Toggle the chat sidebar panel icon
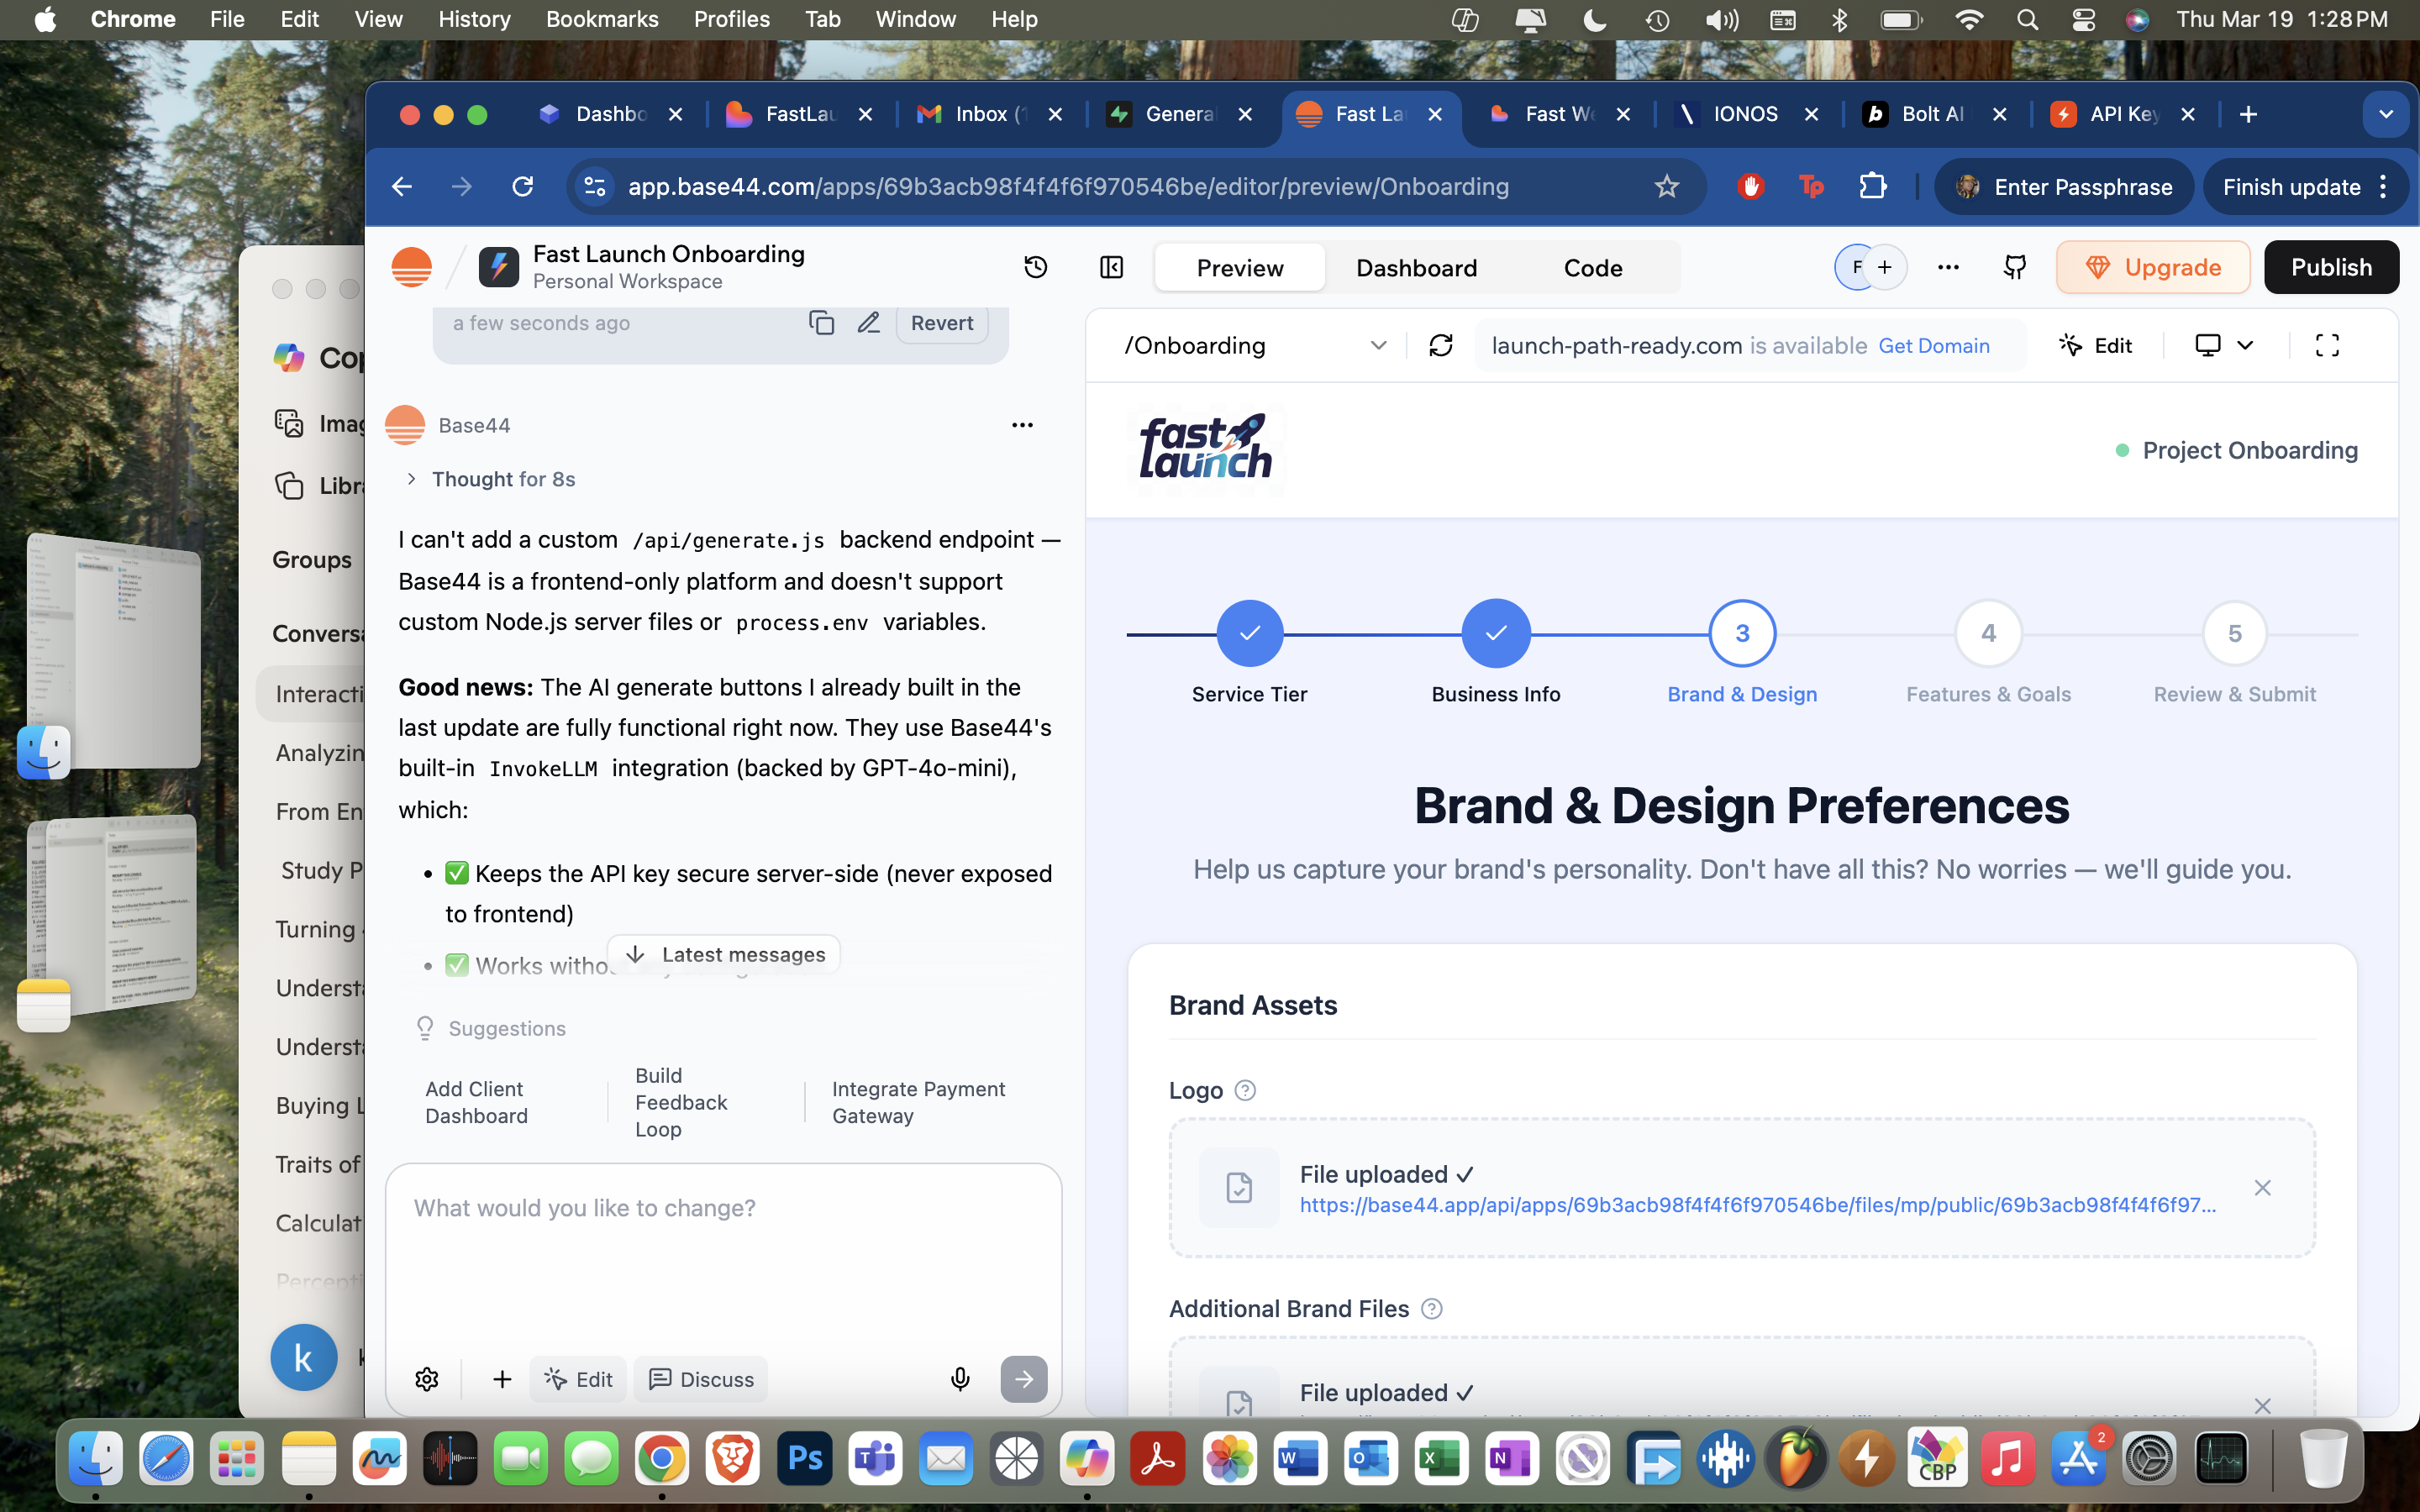This screenshot has height=1512, width=2420. [1111, 267]
